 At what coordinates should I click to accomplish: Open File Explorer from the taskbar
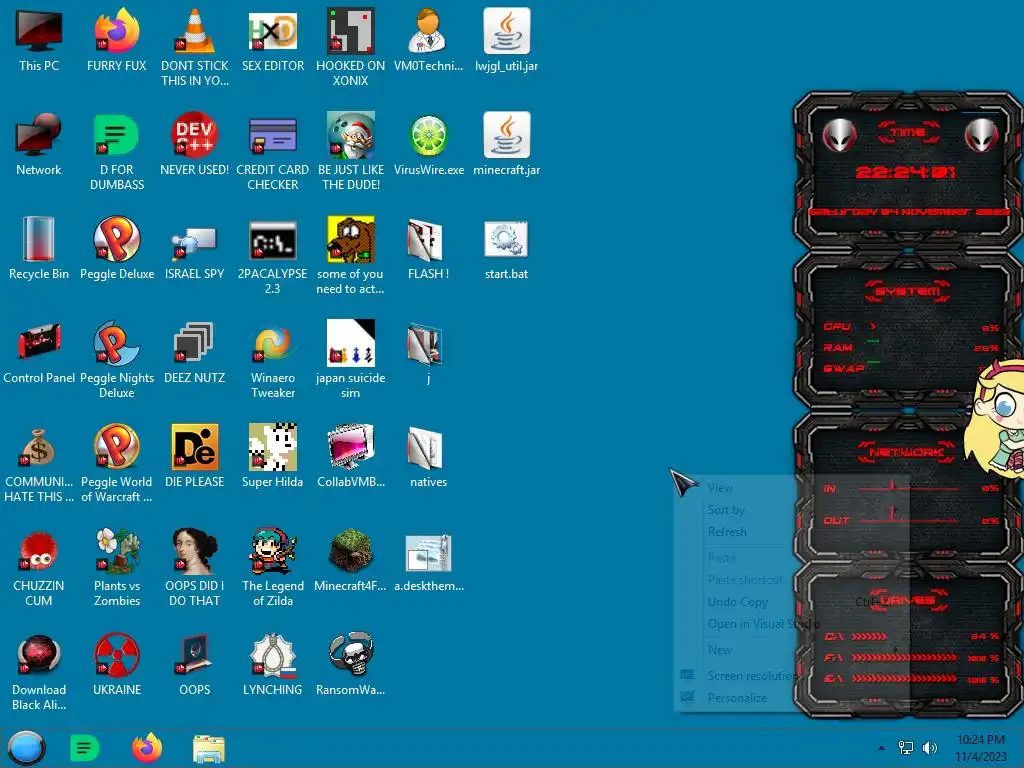(x=209, y=748)
